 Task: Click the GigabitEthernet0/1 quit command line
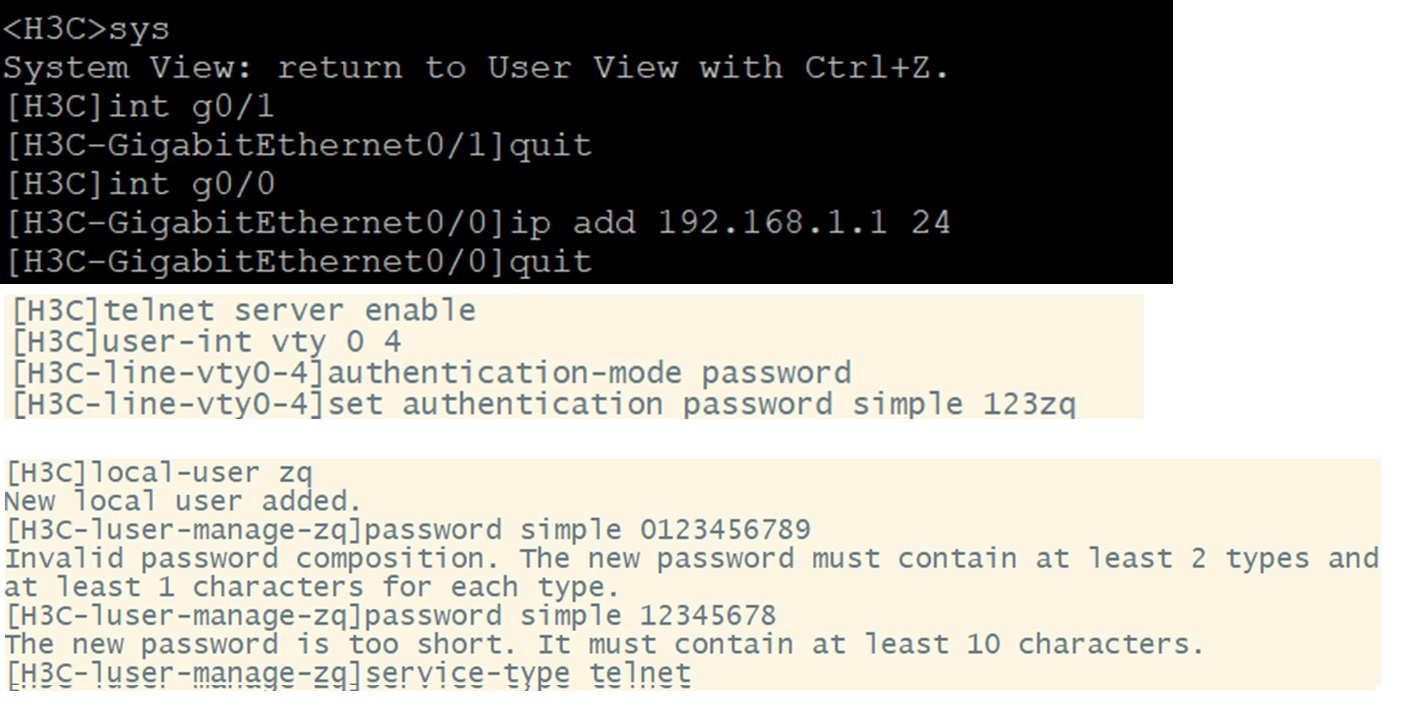(299, 145)
